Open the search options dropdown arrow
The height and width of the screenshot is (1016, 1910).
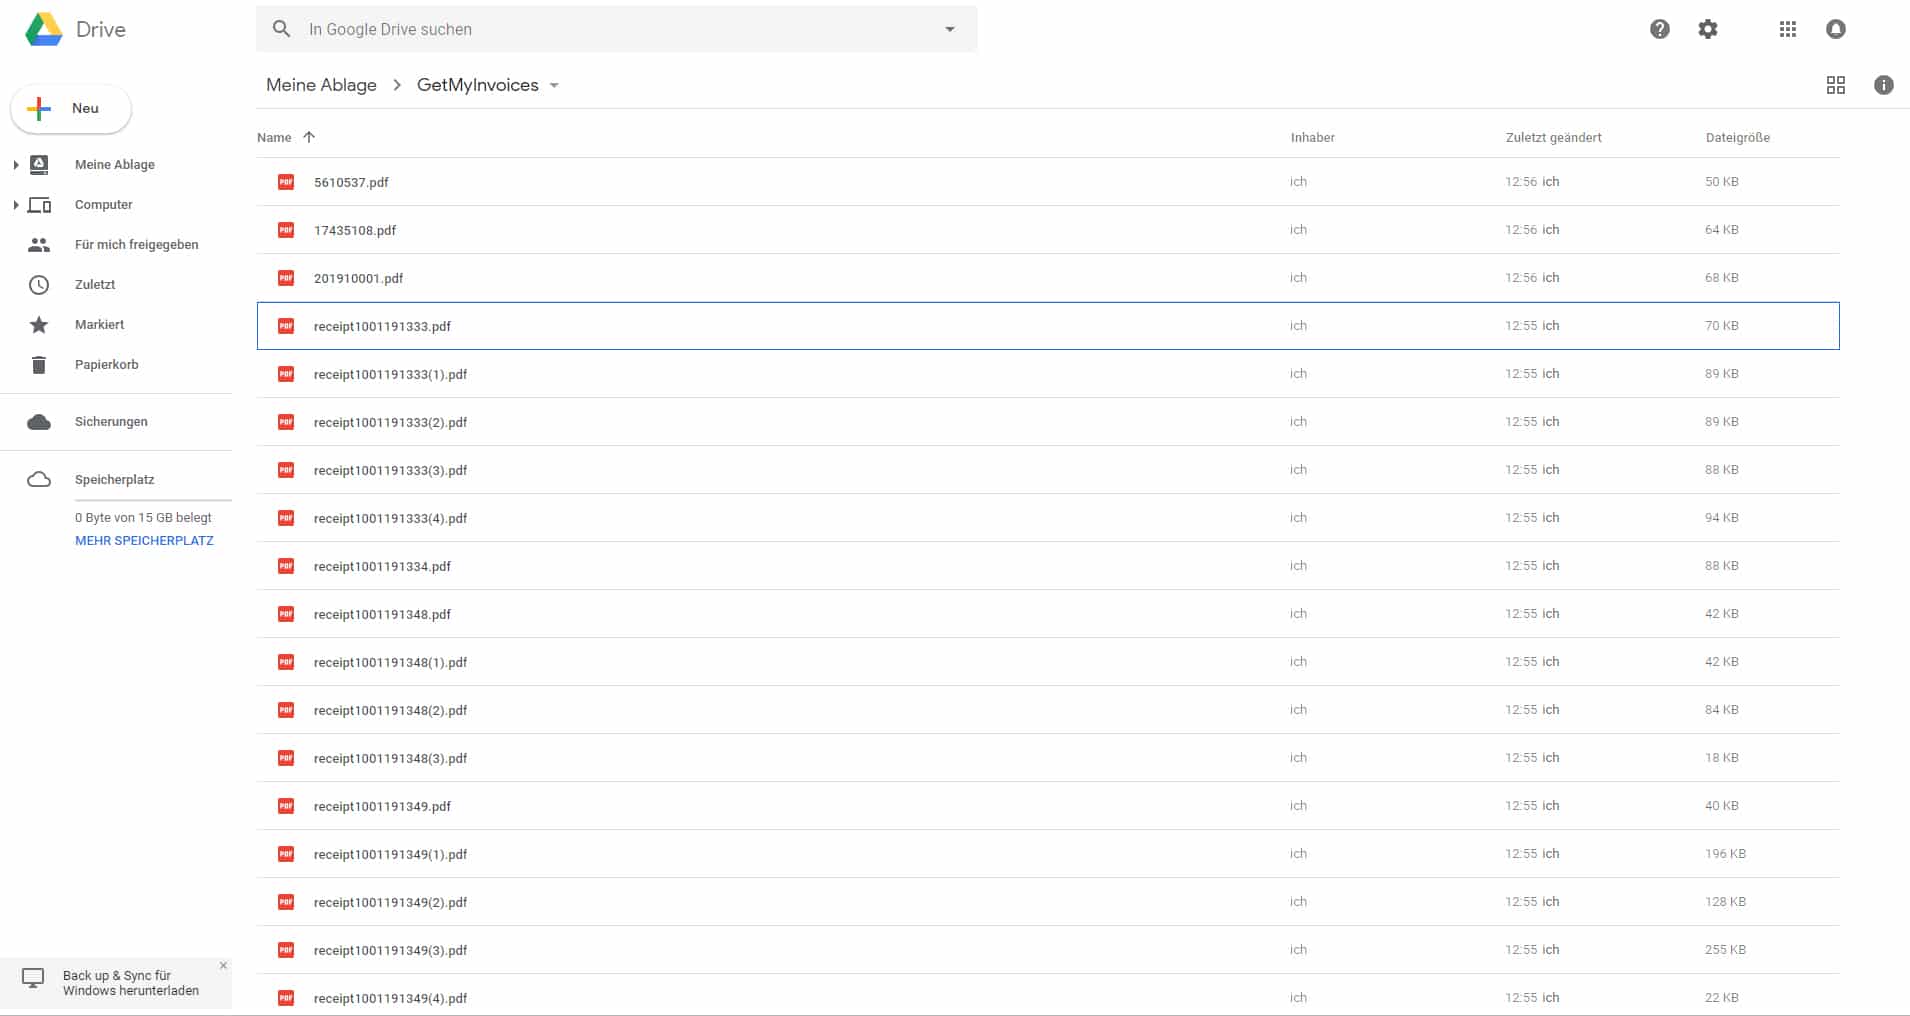950,29
